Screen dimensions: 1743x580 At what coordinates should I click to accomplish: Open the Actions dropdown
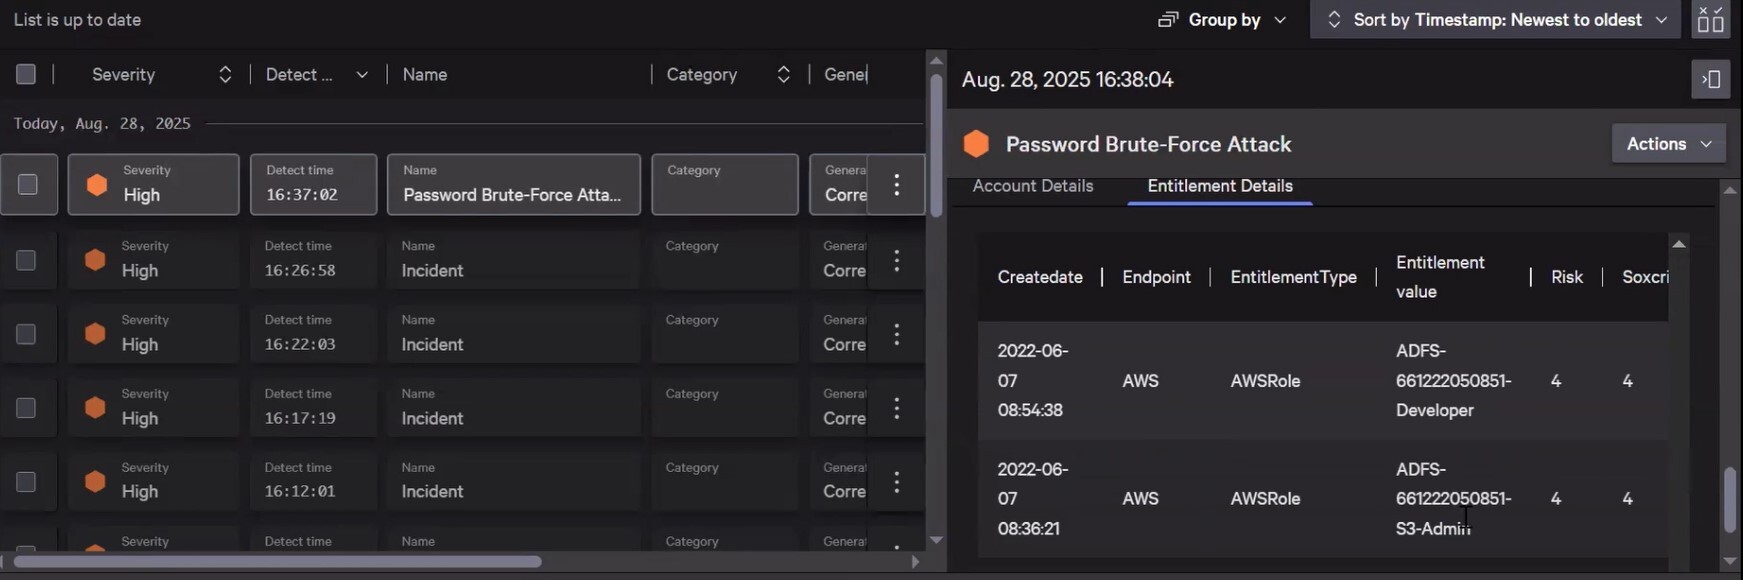click(x=1668, y=144)
